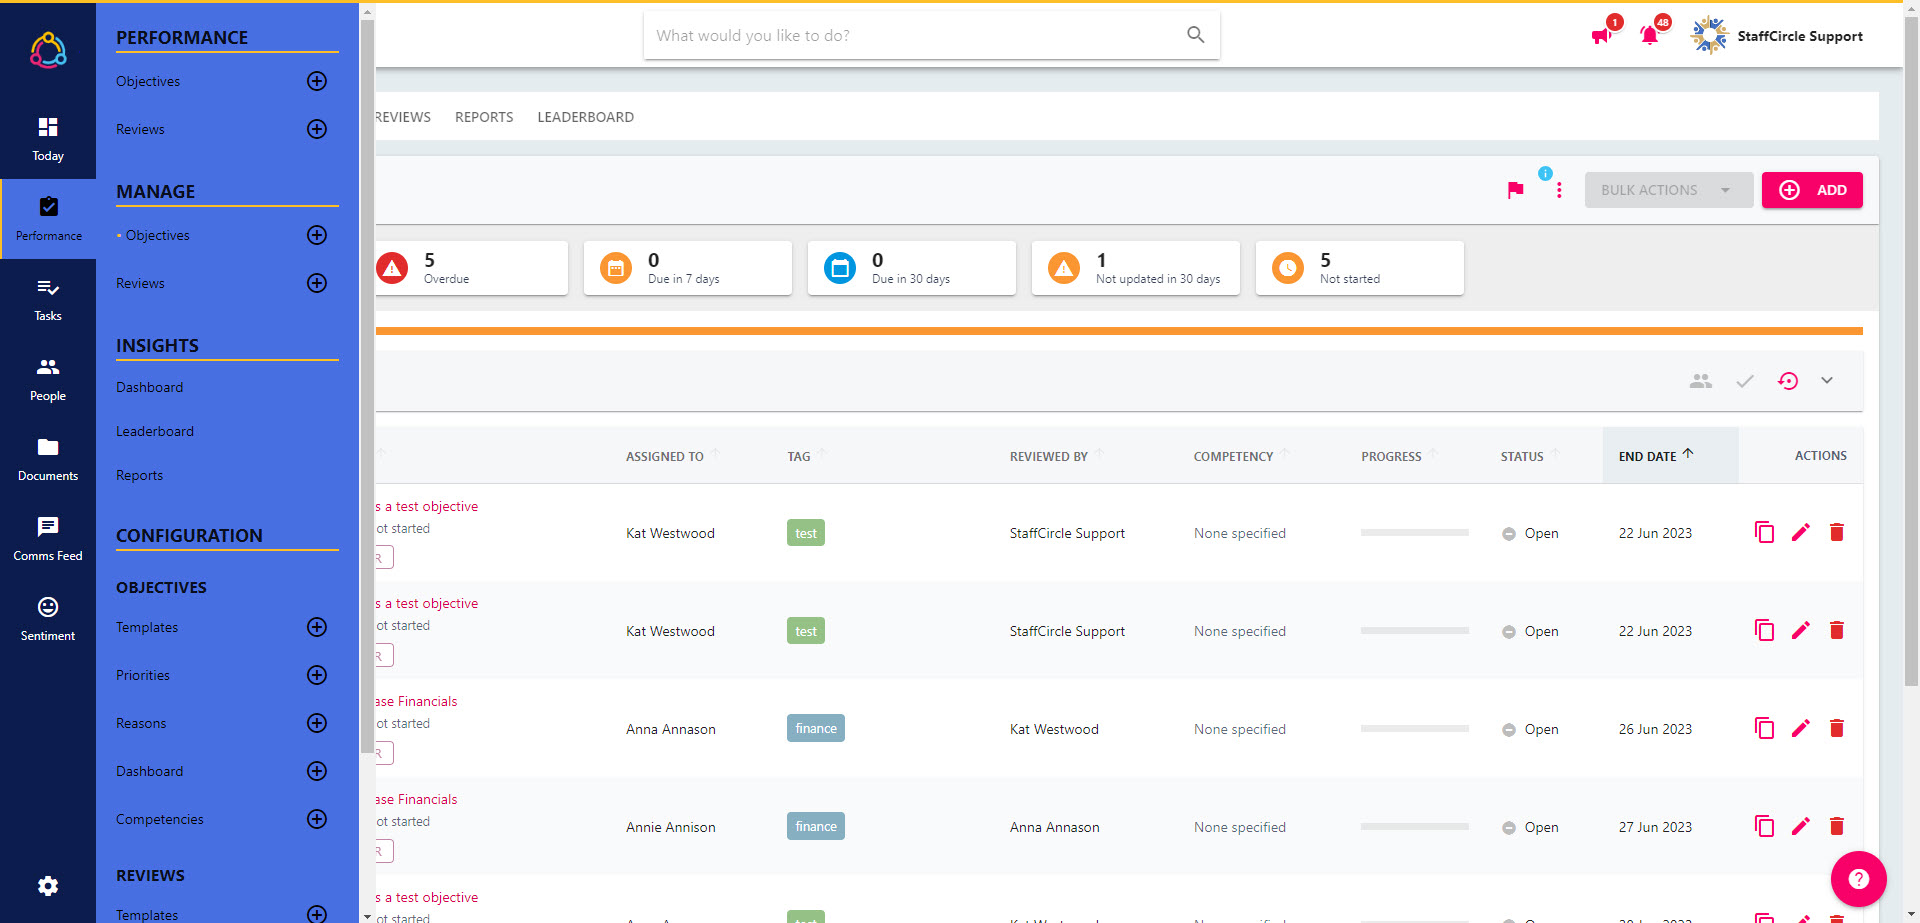This screenshot has width=1920, height=923.
Task: Click plus next to Competencies
Action: coord(317,819)
